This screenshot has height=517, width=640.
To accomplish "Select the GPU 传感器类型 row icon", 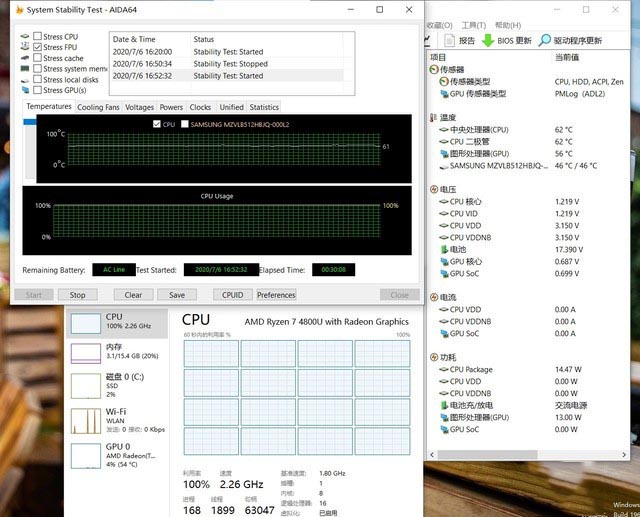I will pos(444,94).
